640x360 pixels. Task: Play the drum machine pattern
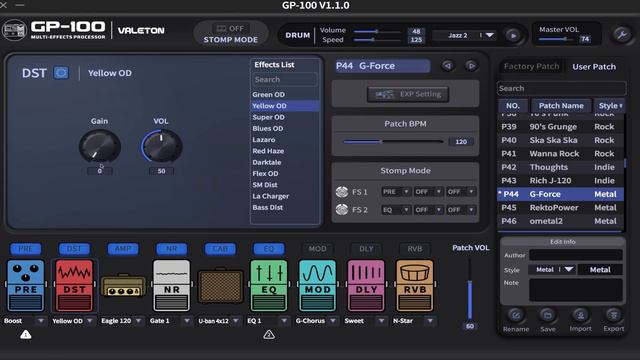point(513,36)
